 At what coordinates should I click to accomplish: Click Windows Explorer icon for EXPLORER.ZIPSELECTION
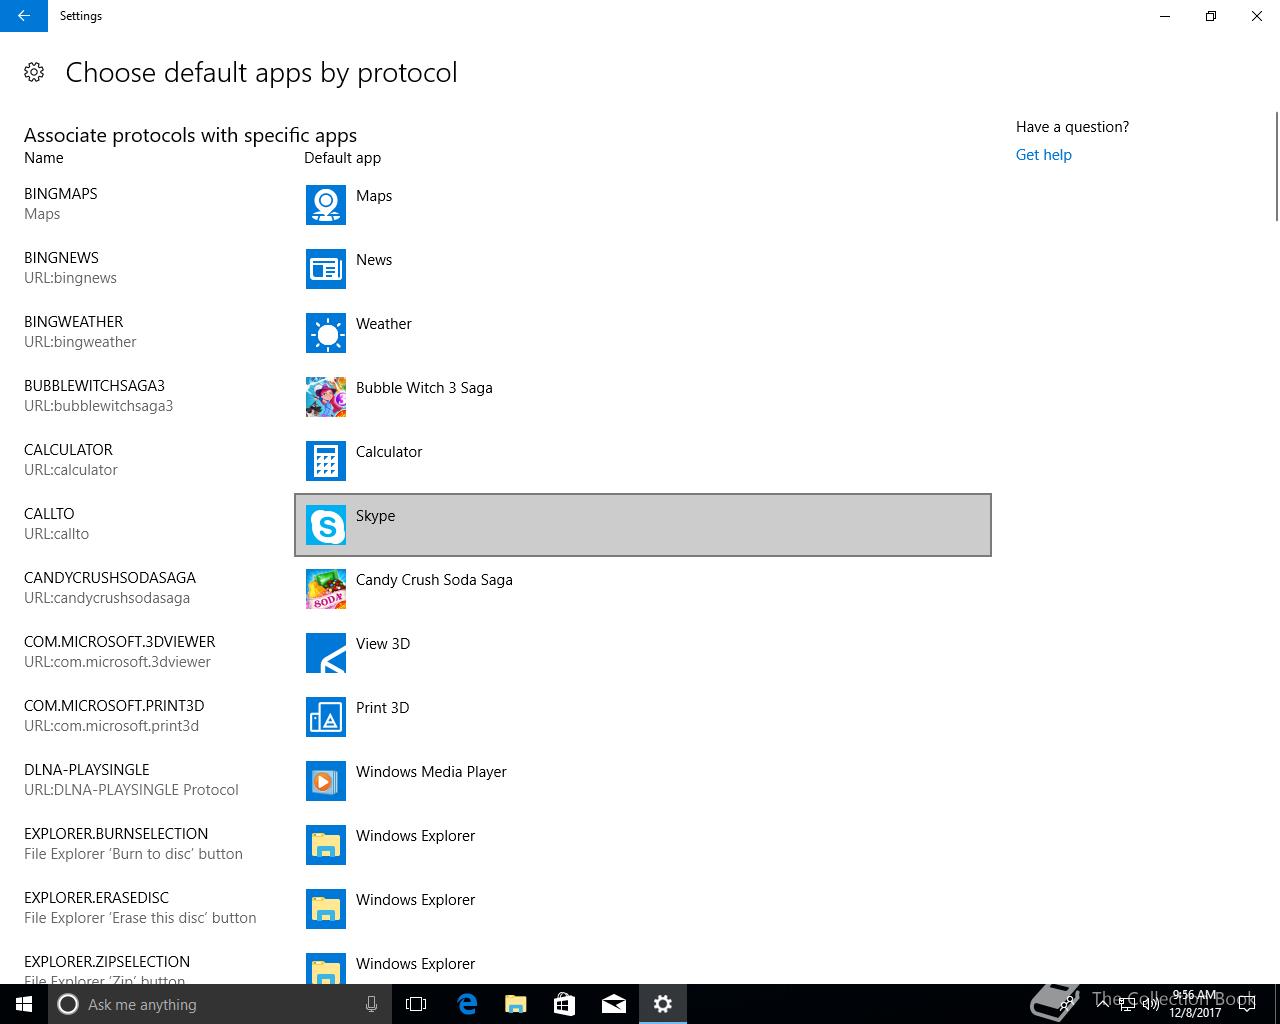[x=326, y=968]
